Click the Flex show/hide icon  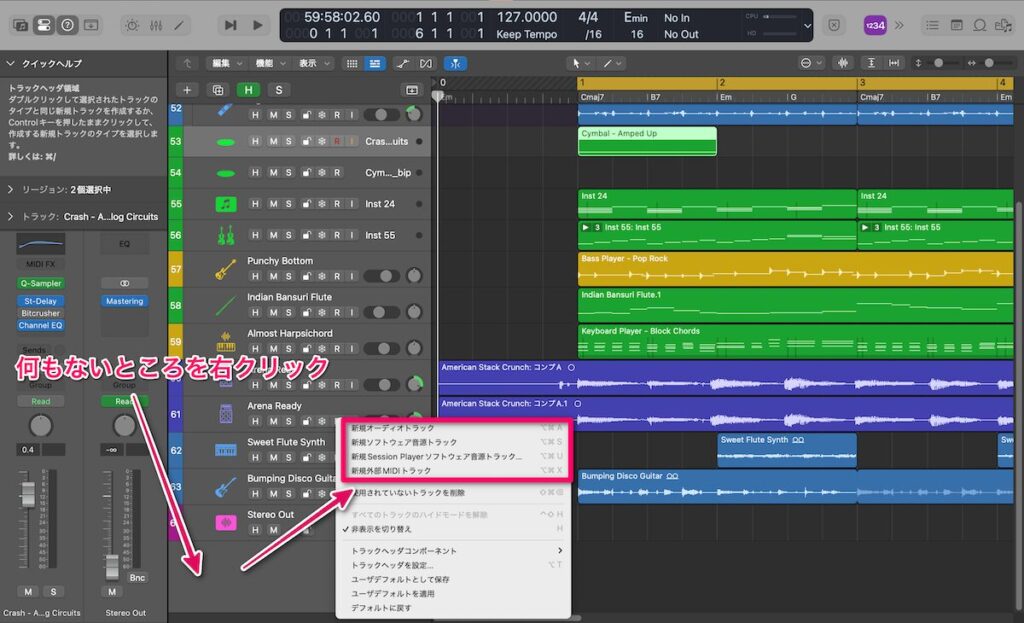point(426,63)
